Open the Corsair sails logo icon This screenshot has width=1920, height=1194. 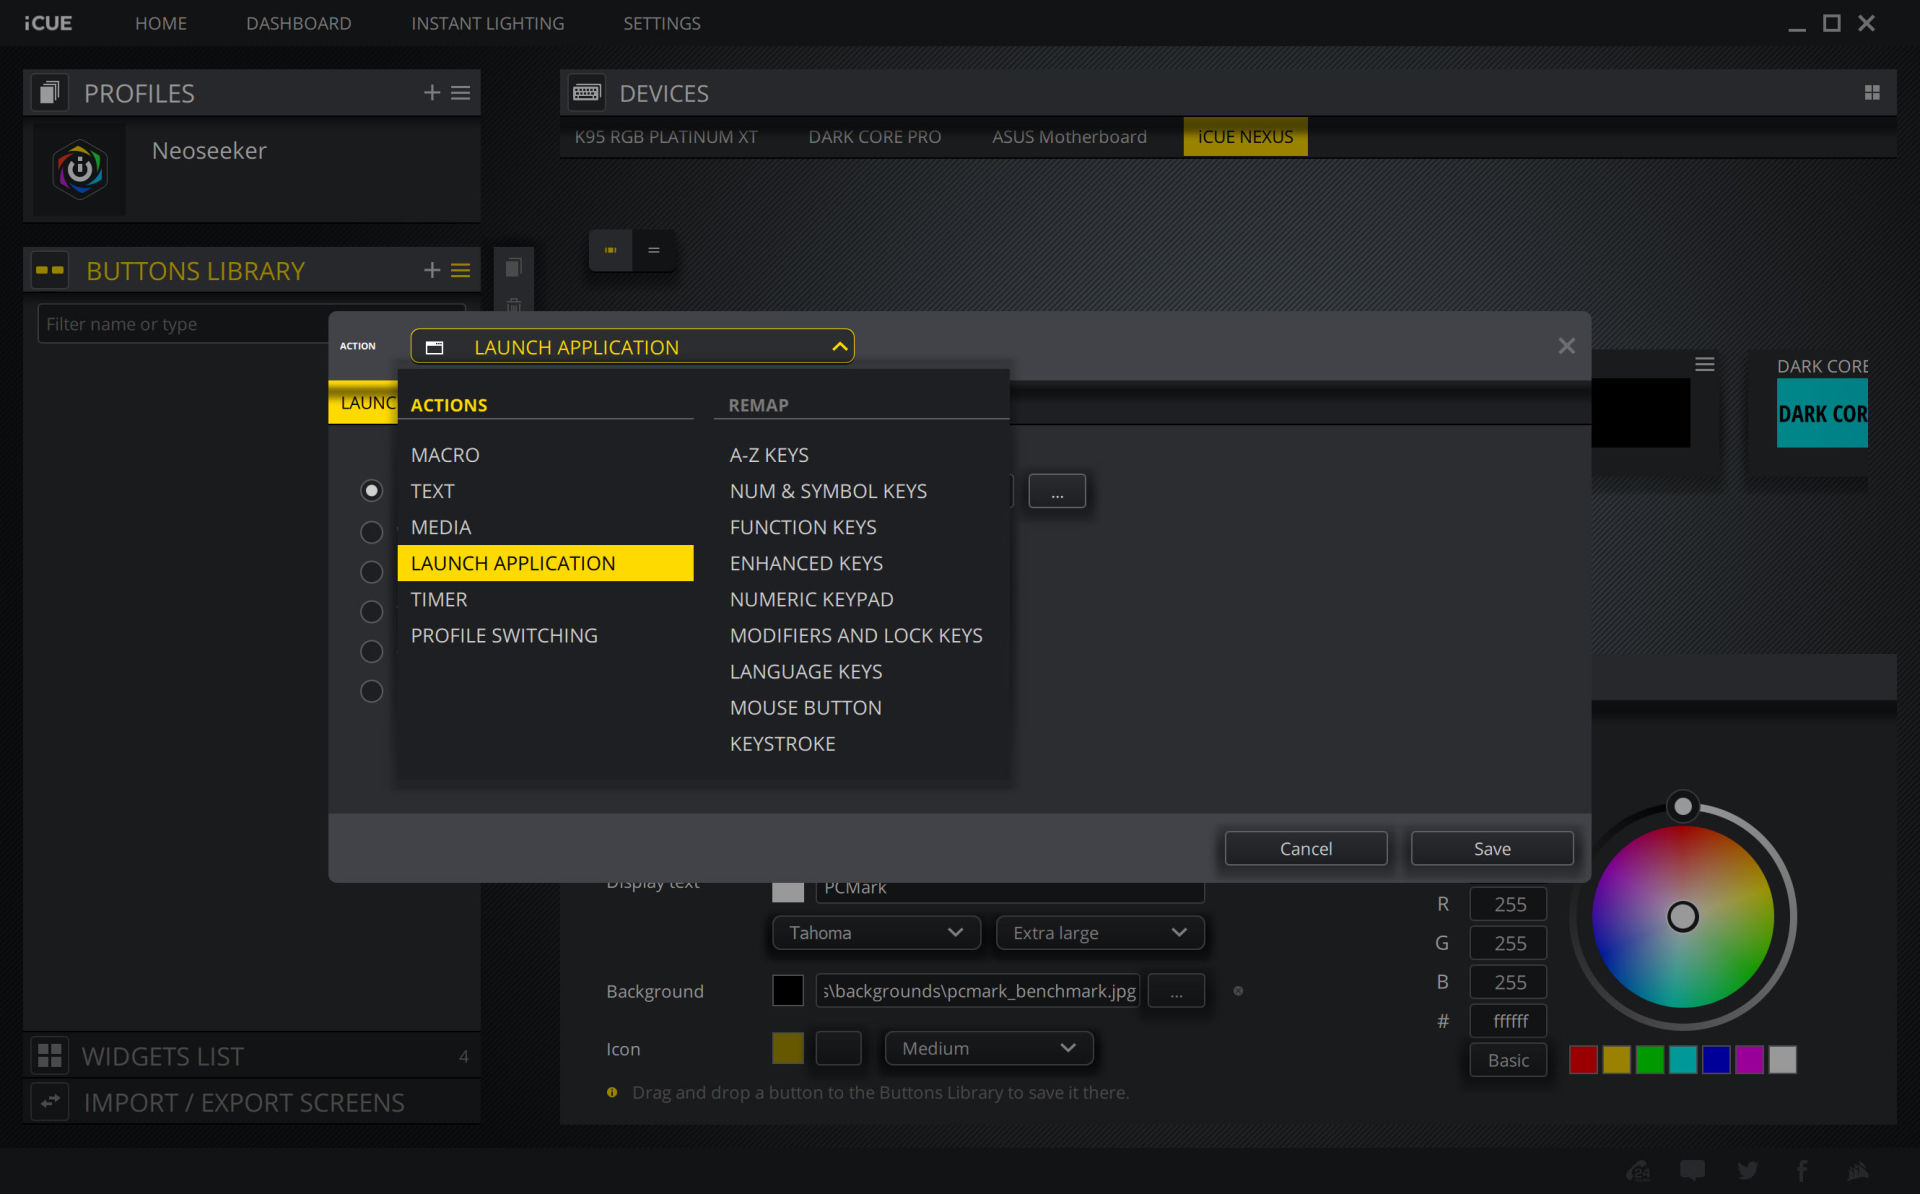coord(1858,1170)
